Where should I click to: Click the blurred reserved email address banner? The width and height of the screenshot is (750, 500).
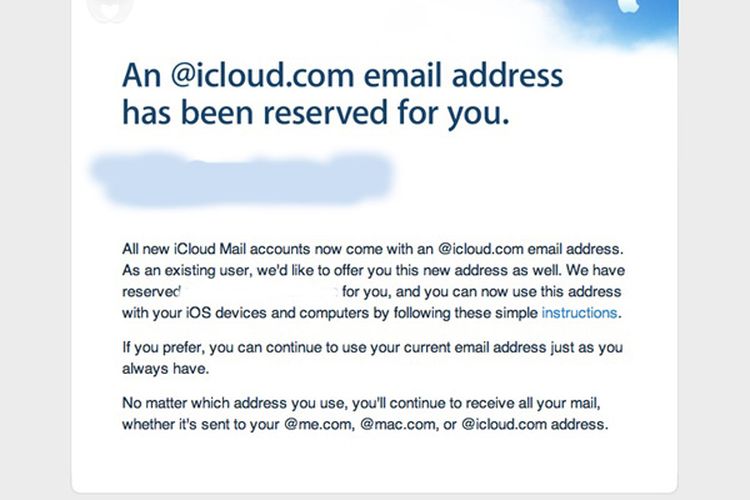click(x=242, y=178)
